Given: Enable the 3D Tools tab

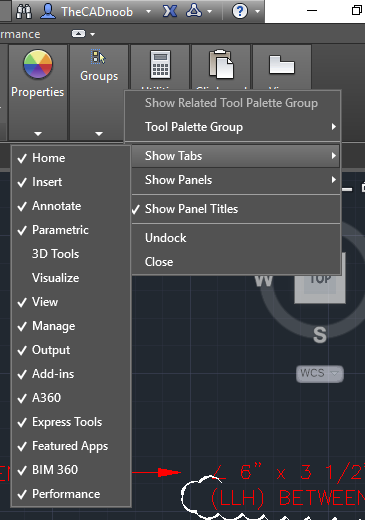Looking at the screenshot, I should [x=71, y=254].
